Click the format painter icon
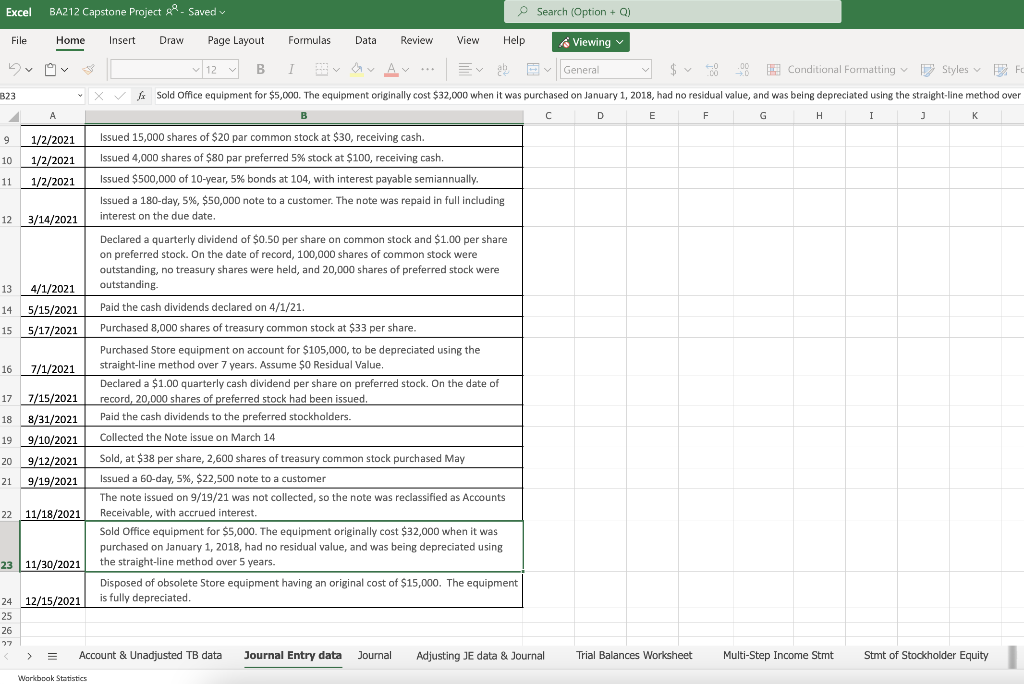 click(x=86, y=69)
